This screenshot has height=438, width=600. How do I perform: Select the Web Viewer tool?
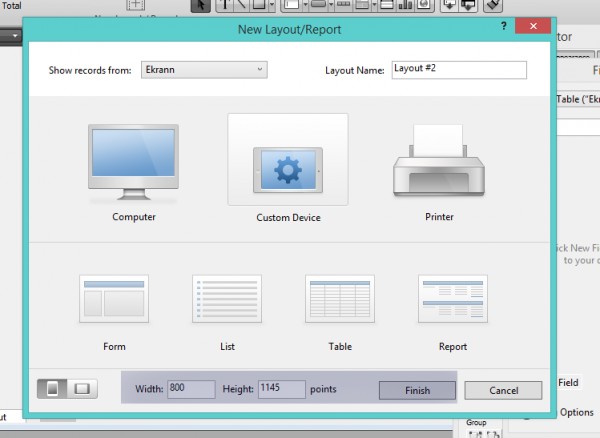[424, 5]
